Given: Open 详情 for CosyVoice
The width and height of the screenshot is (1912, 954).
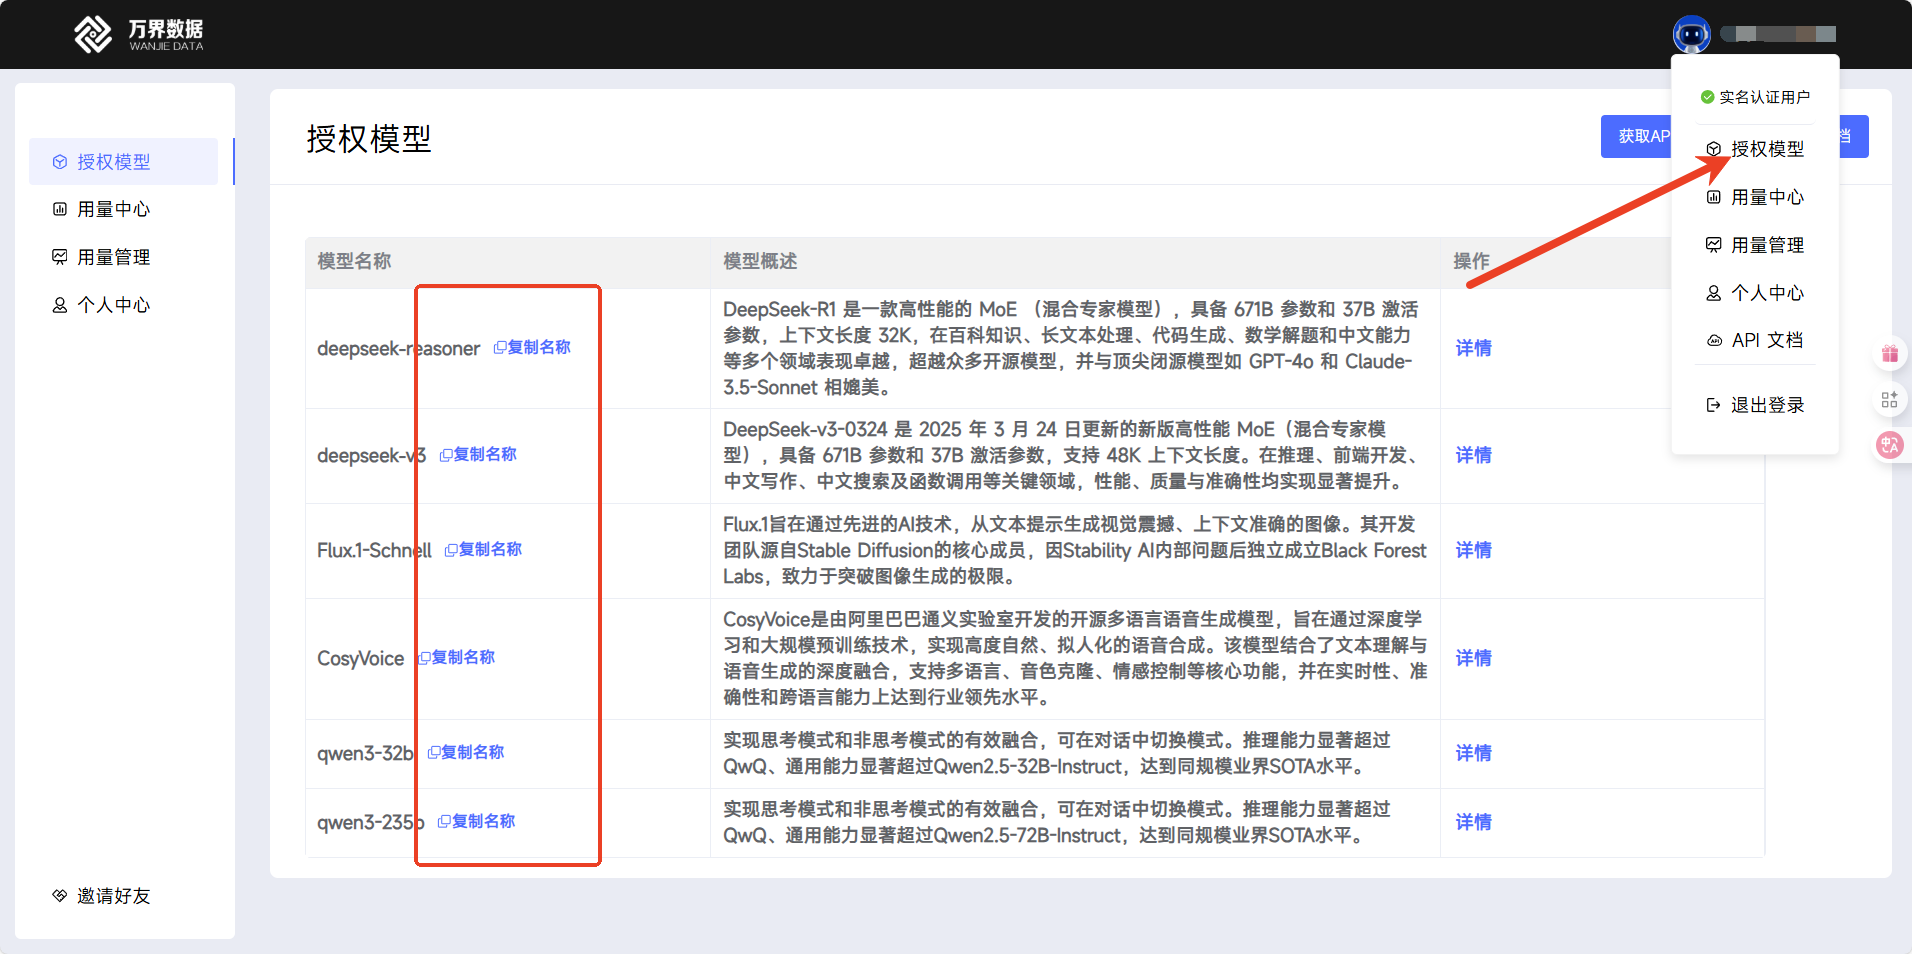Looking at the screenshot, I should (x=1473, y=658).
